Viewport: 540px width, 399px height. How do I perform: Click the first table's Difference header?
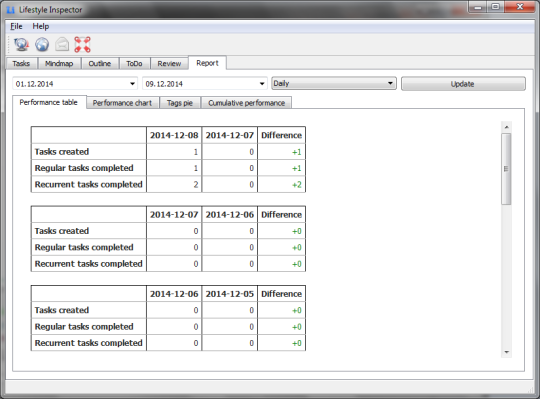pos(282,135)
